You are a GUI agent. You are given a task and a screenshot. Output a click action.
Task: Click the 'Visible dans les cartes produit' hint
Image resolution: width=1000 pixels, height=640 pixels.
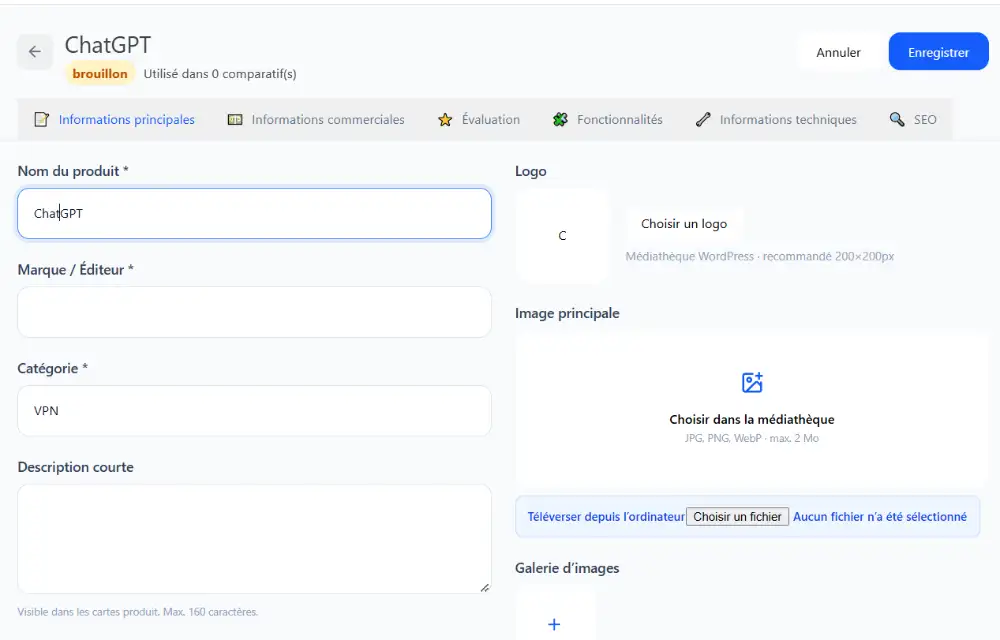(138, 612)
